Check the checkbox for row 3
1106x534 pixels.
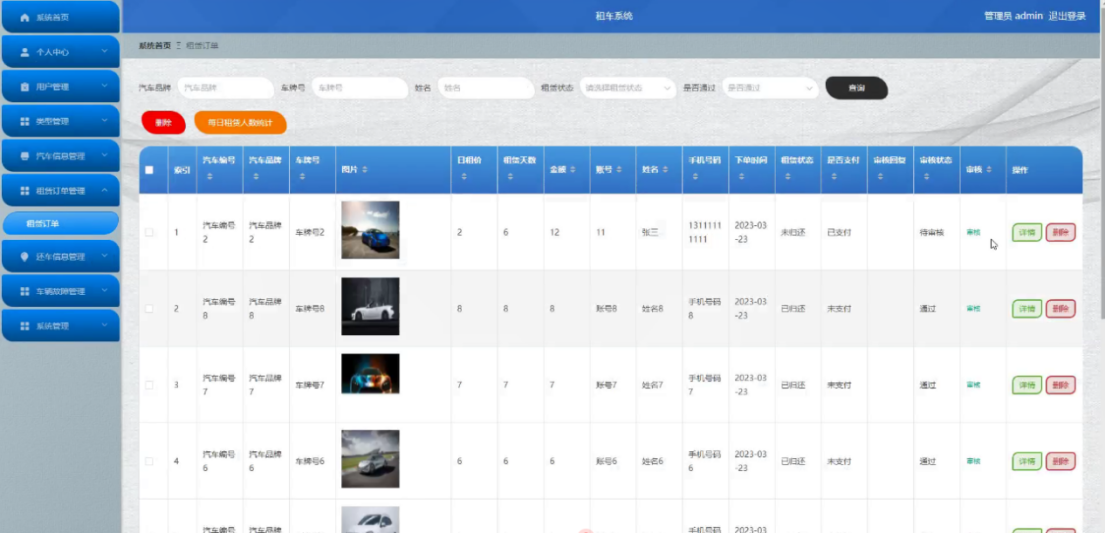tap(149, 384)
